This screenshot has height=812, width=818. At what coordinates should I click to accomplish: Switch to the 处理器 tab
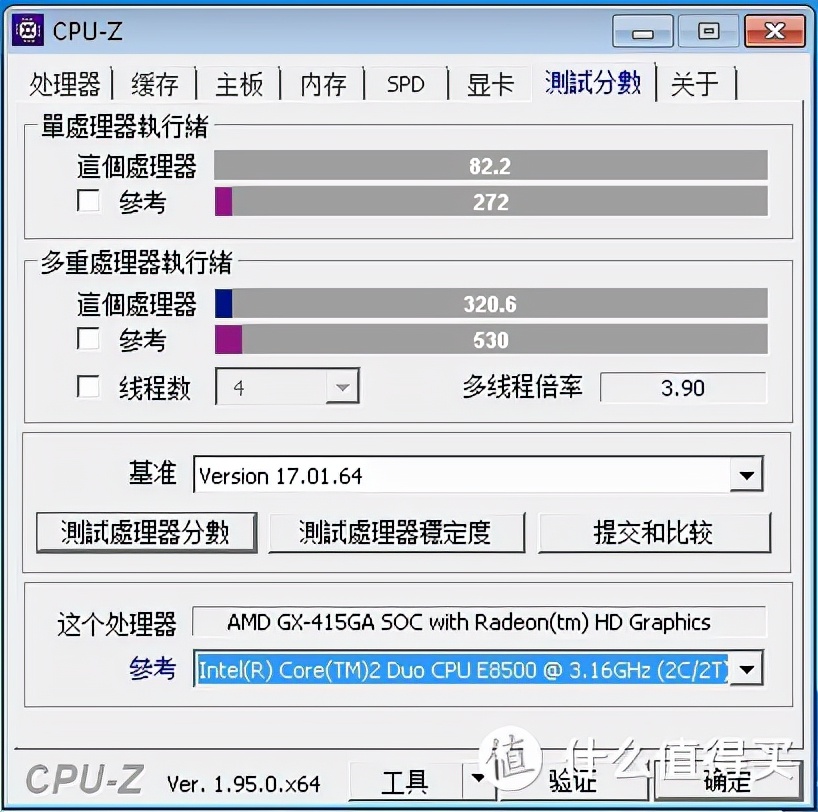(64, 84)
